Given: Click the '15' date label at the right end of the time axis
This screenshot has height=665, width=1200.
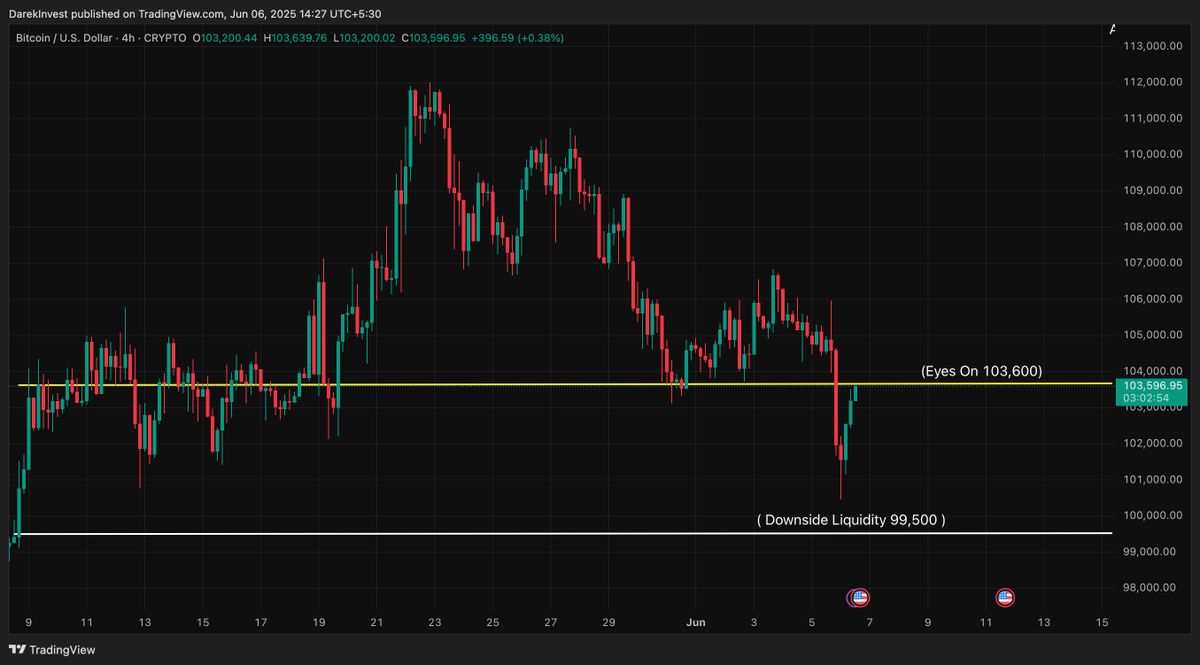Looking at the screenshot, I should pos(1102,623).
